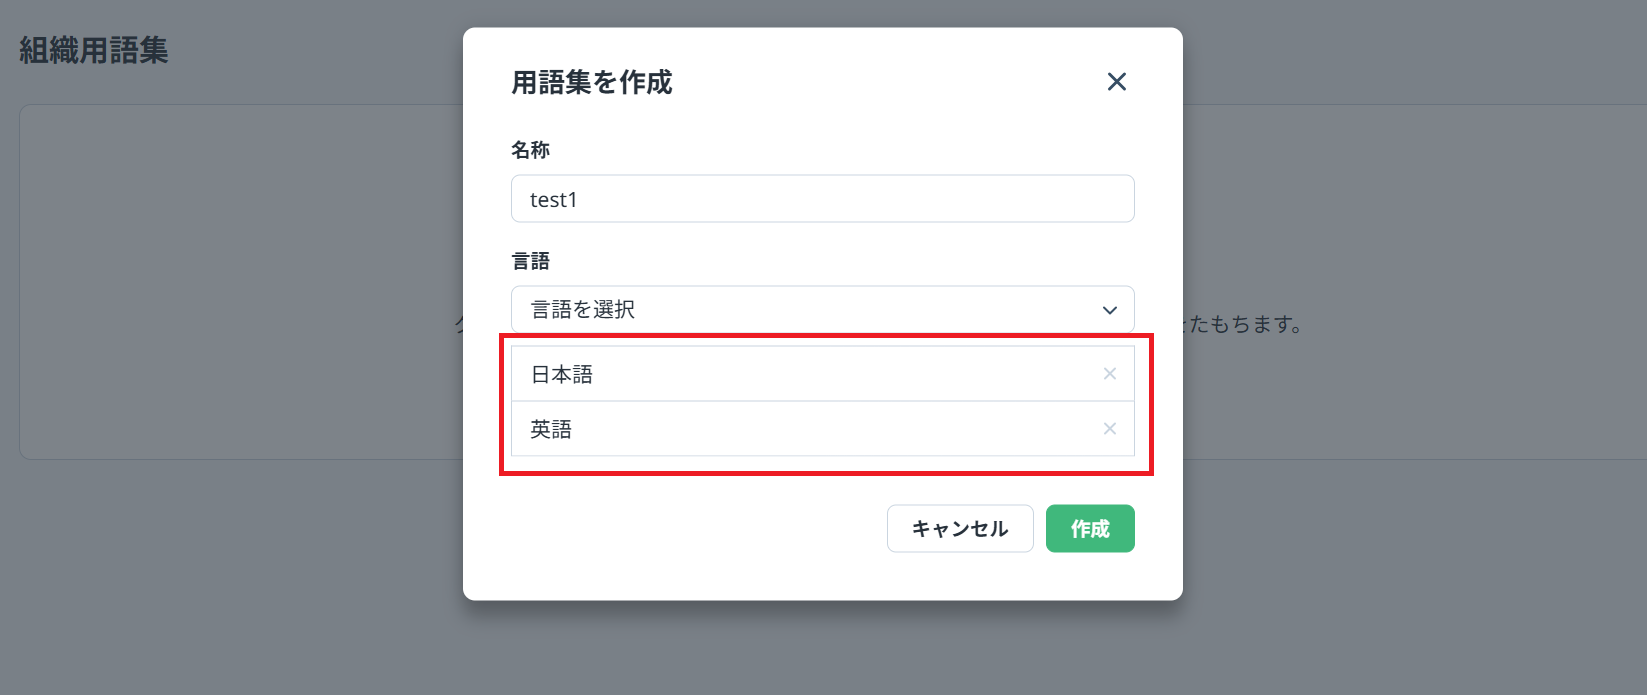Click the dismiss icon on the Japanese language row
This screenshot has height=695, width=1647.
click(1108, 373)
